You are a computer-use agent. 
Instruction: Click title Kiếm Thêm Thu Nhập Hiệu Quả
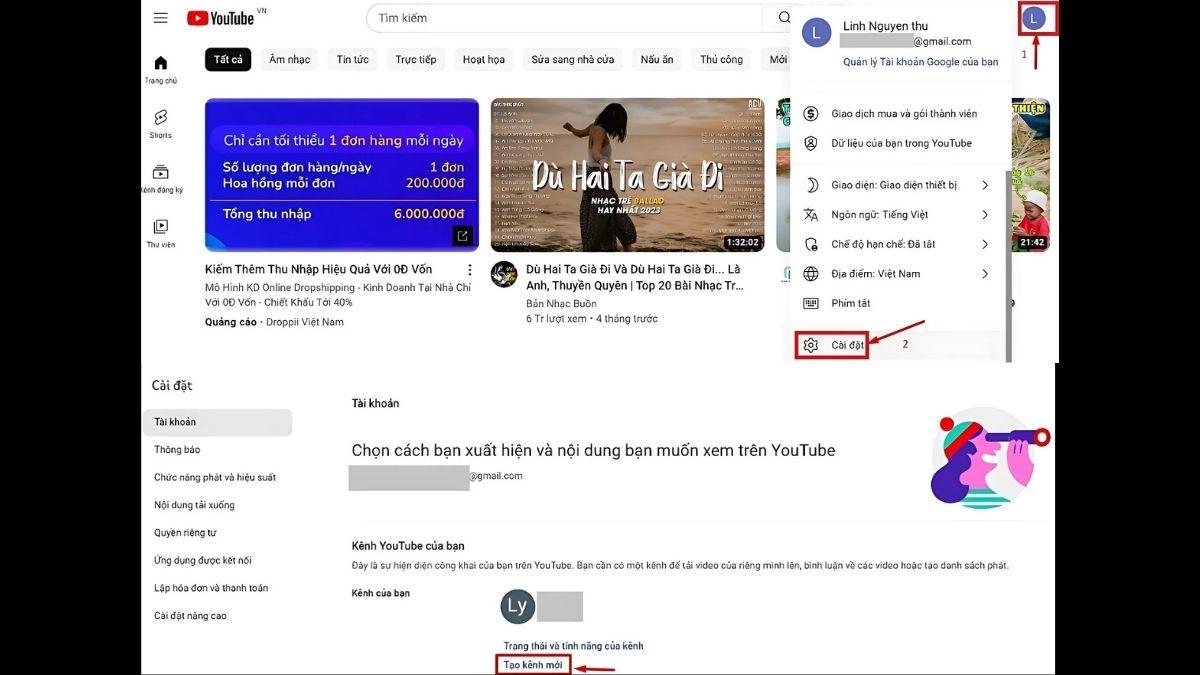(319, 270)
